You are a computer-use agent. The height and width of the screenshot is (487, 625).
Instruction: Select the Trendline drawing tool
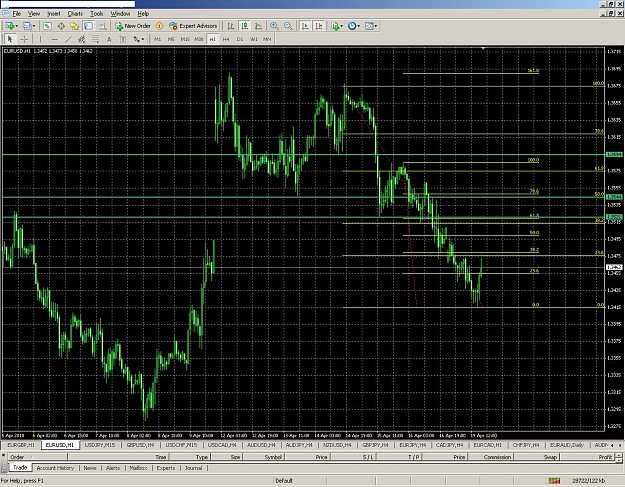pyautogui.click(x=68, y=39)
